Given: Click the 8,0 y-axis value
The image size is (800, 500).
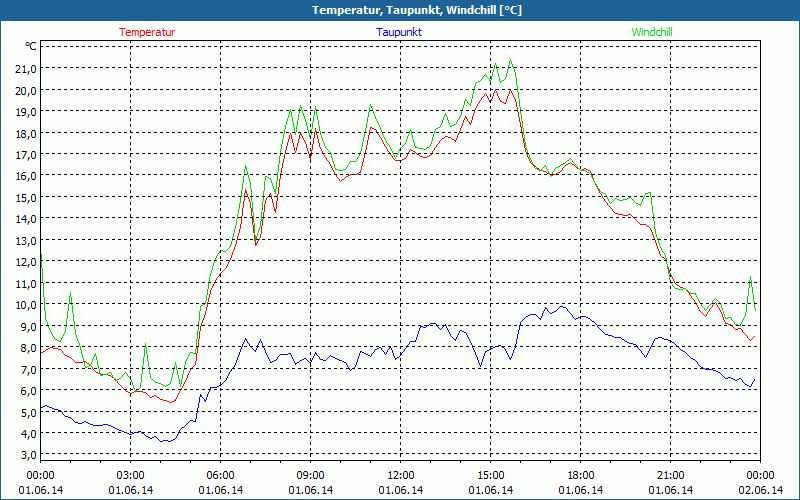Looking at the screenshot, I should 29,347.
